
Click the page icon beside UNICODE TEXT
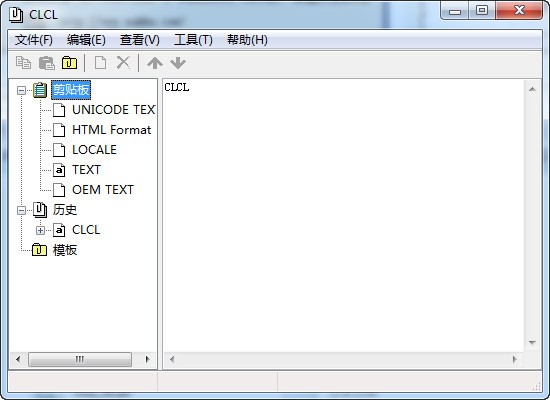[59, 110]
